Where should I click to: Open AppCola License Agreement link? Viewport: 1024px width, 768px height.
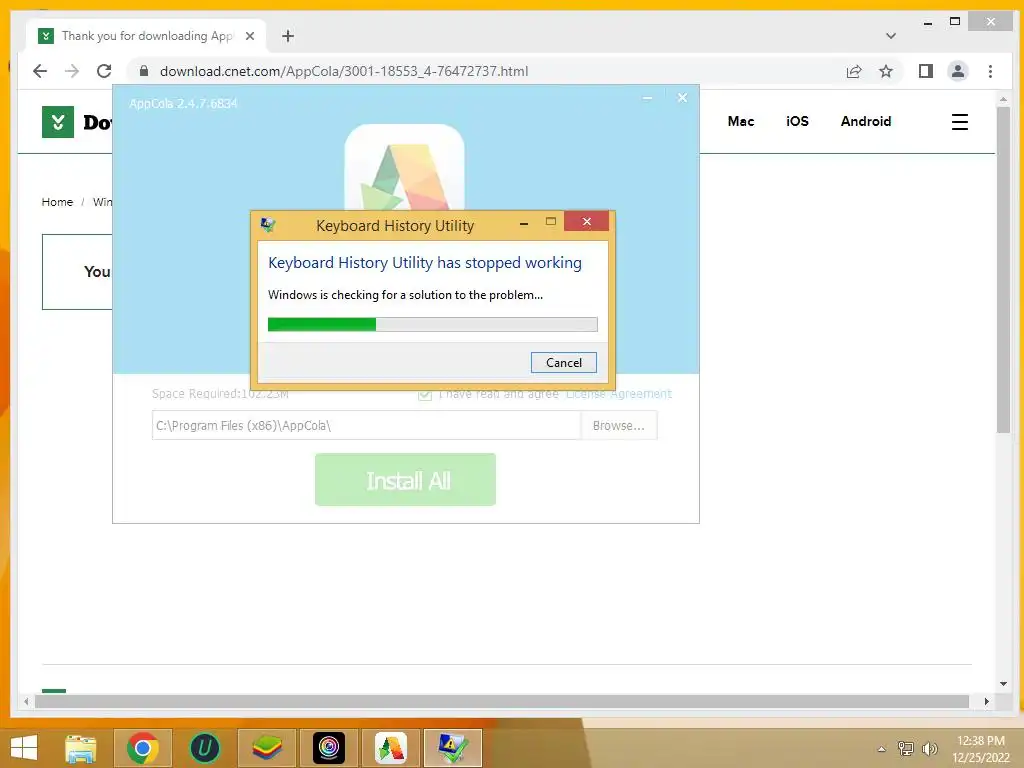point(618,394)
